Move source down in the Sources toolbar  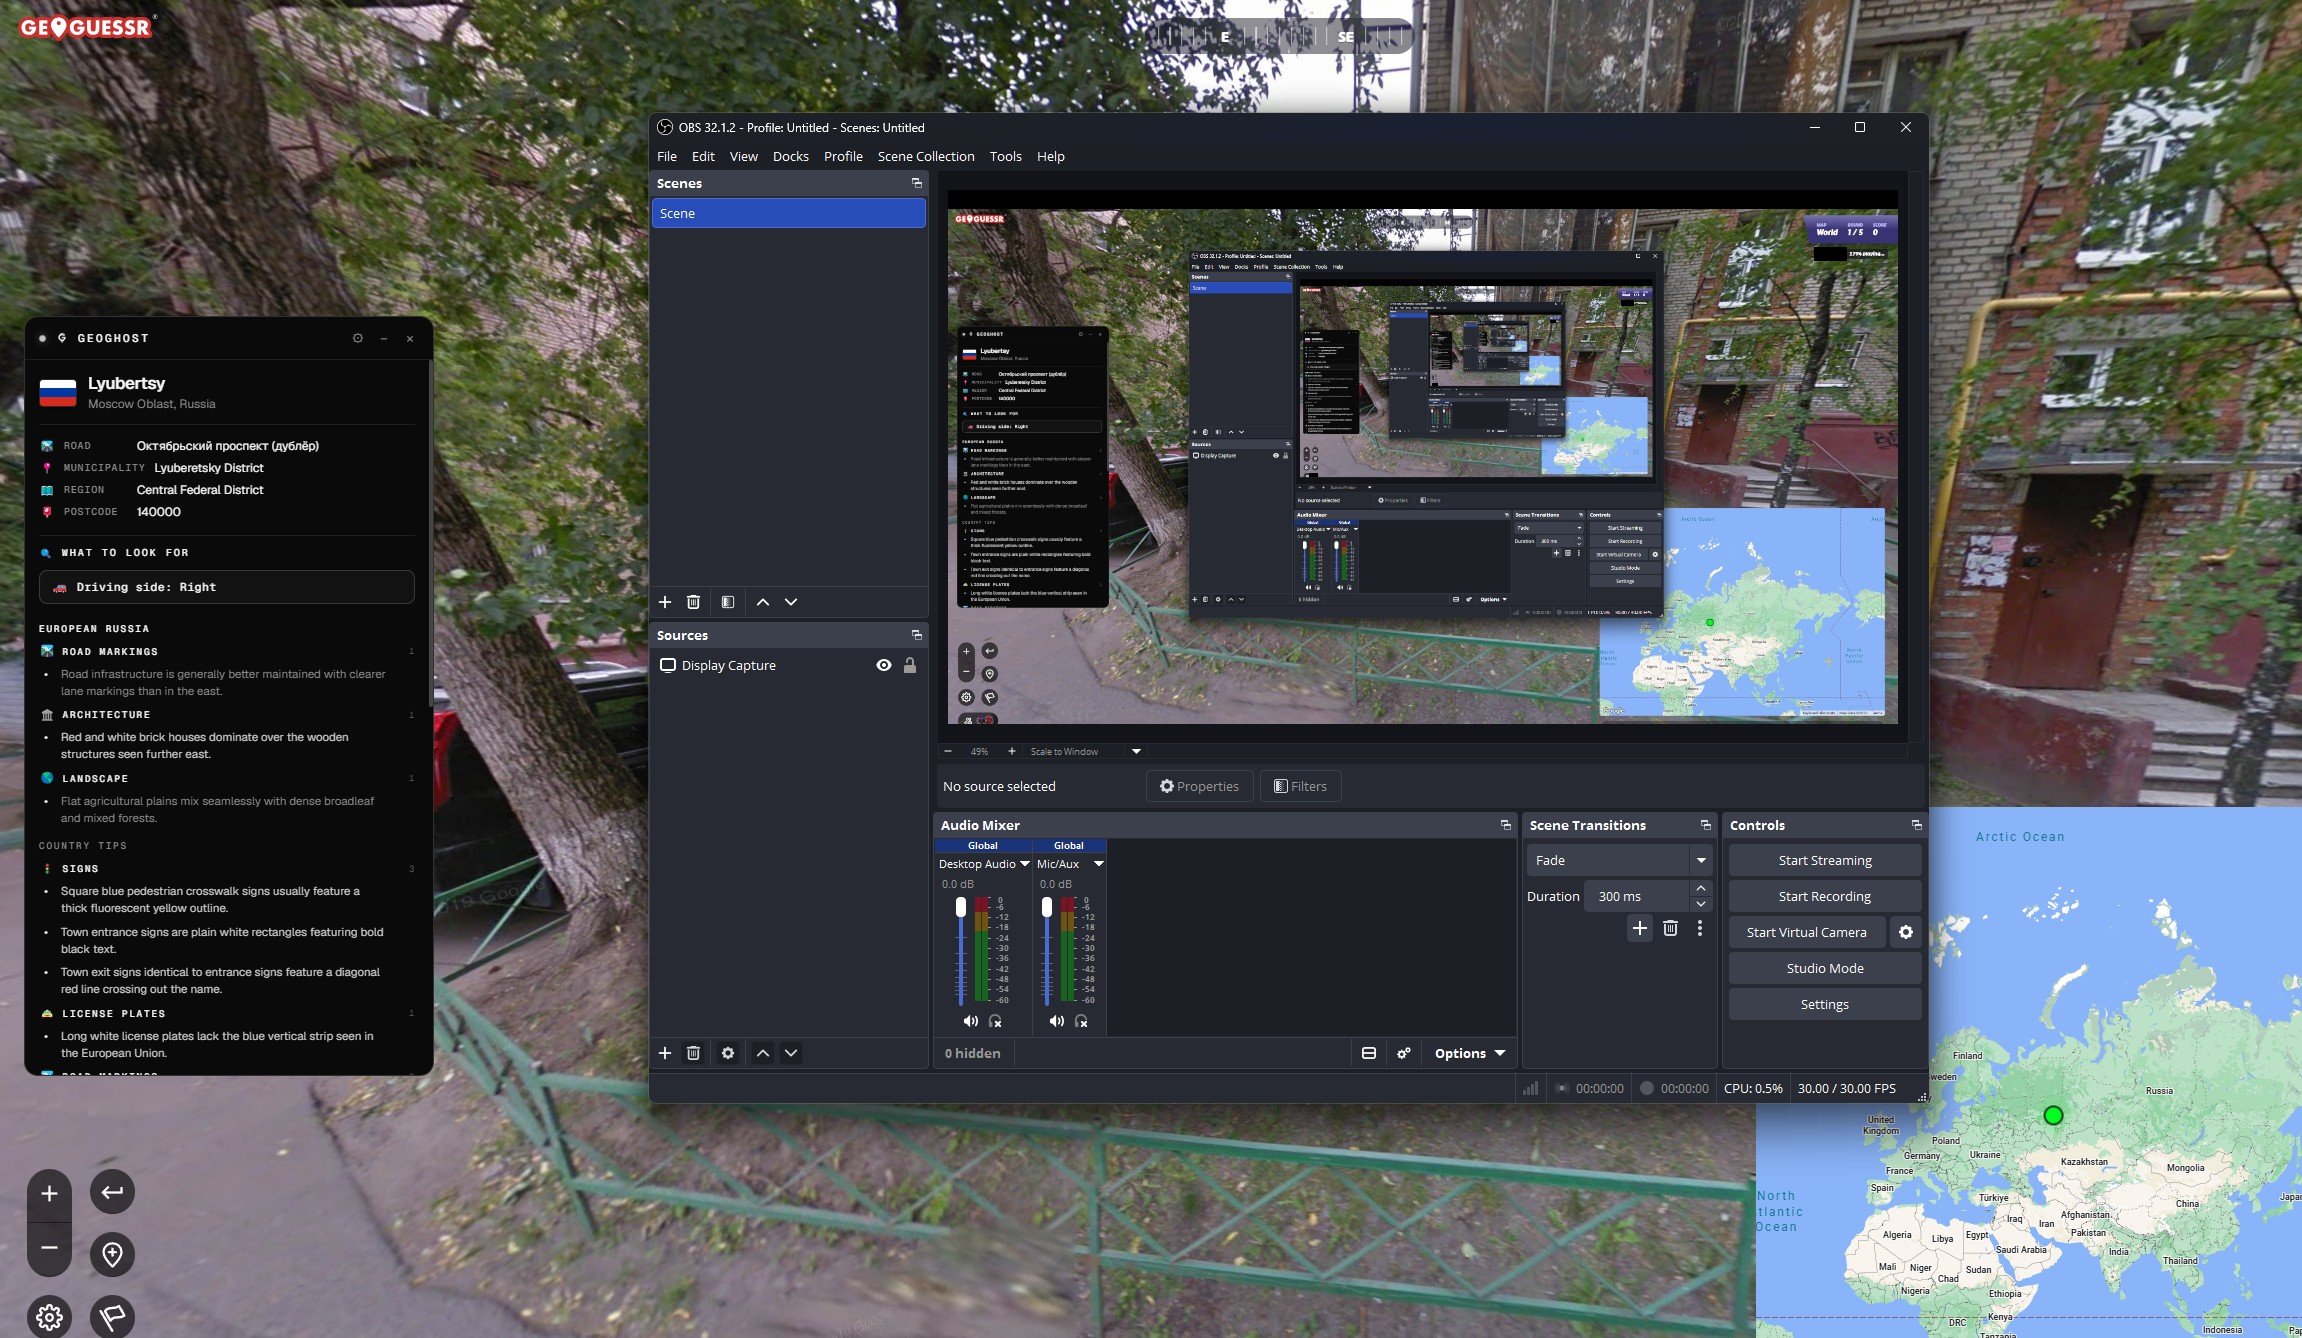coord(791,1053)
